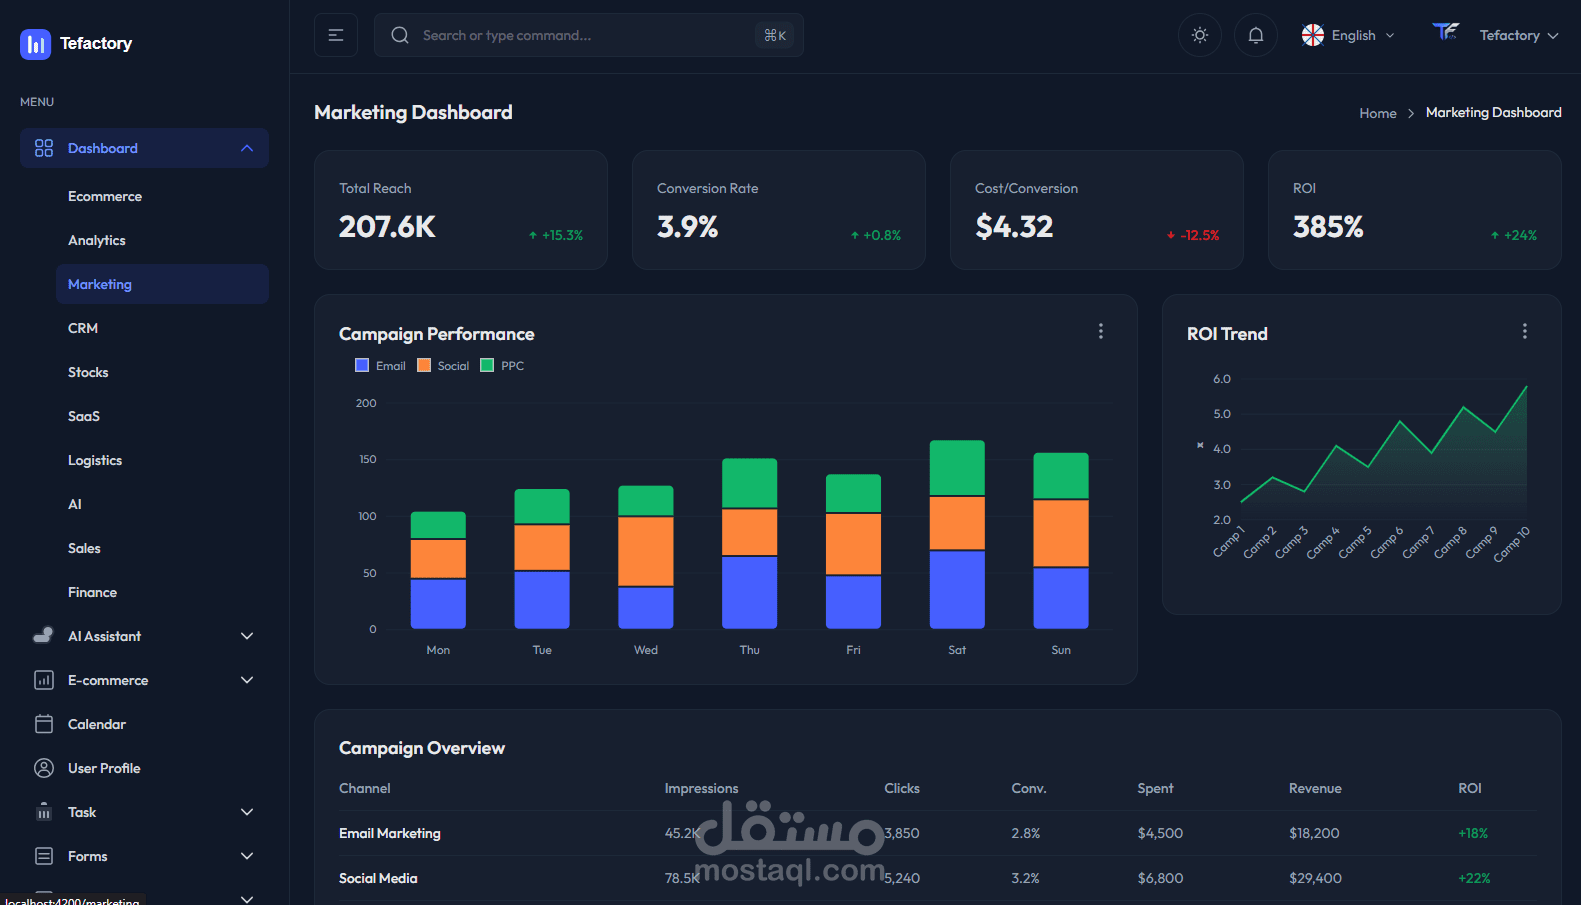Viewport: 1581px width, 905px height.
Task: Click the Calendar icon in sidebar
Action: click(44, 724)
